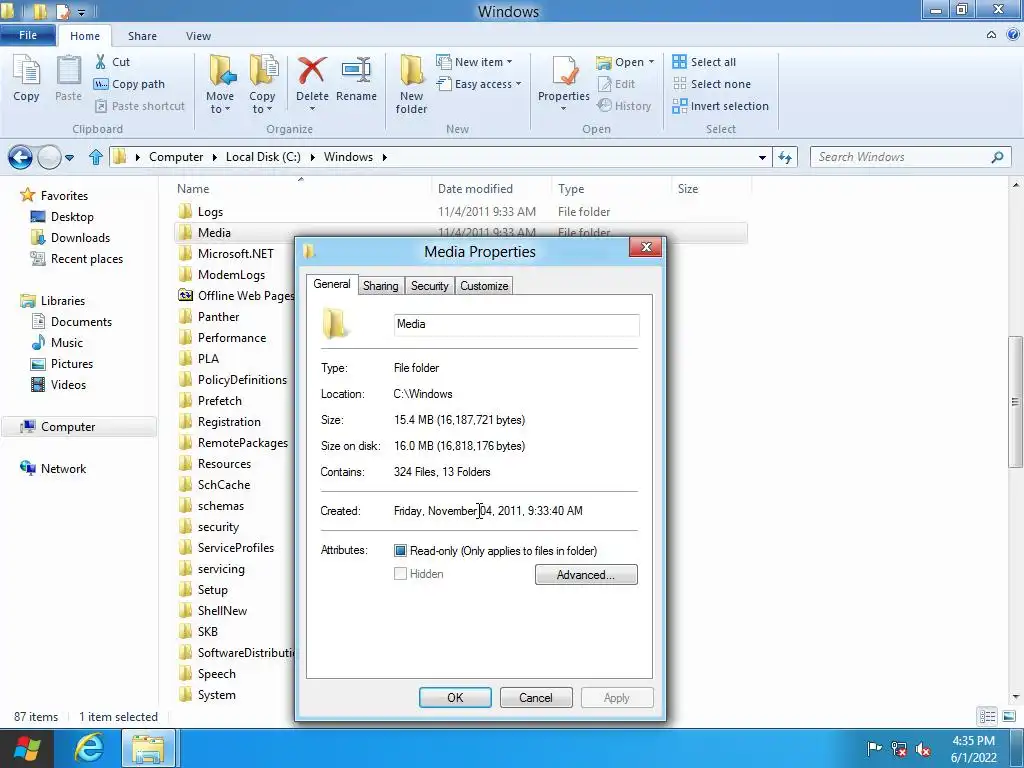Viewport: 1024px width, 768px height.
Task: Click the vertical scrollbar thumb of file list
Action: pos(1015,402)
